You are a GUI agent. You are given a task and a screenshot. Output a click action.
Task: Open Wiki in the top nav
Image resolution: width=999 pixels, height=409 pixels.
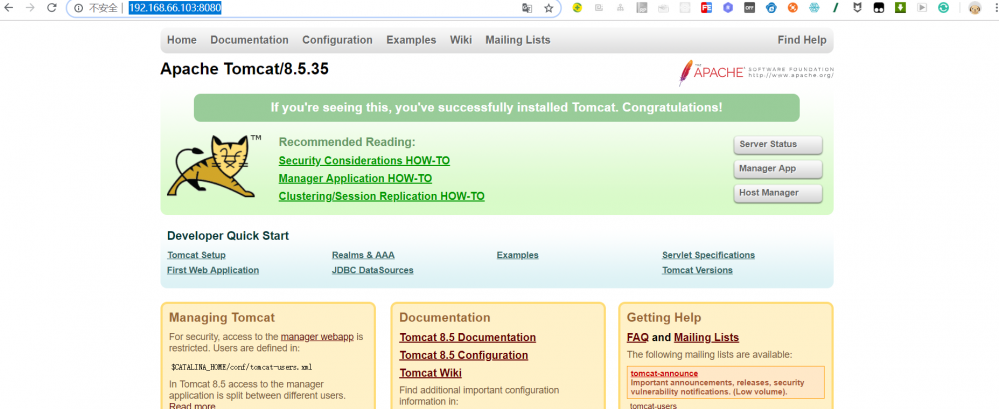(x=461, y=39)
